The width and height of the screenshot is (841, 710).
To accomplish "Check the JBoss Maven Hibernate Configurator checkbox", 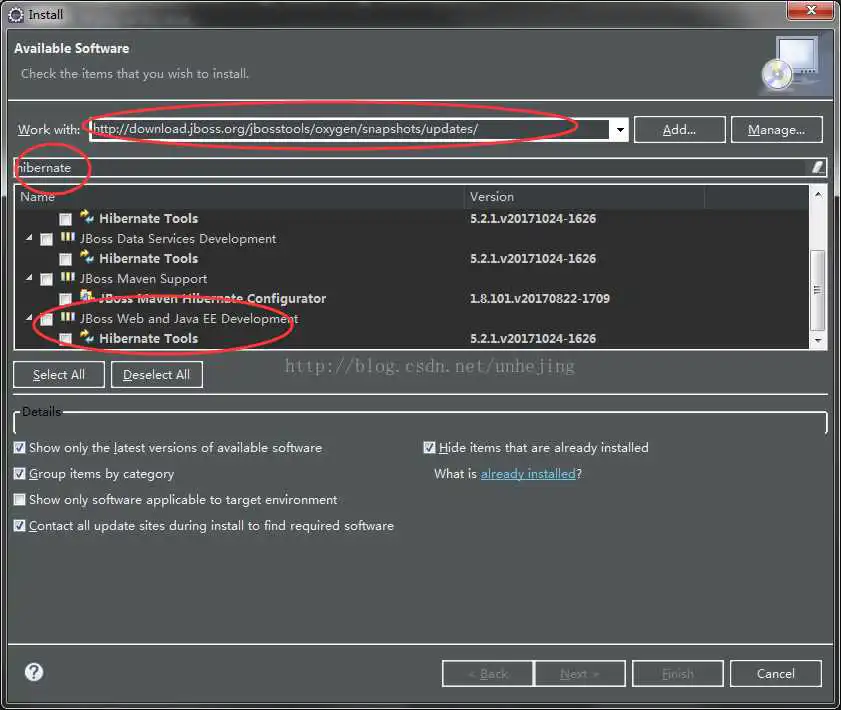I will pos(65,299).
